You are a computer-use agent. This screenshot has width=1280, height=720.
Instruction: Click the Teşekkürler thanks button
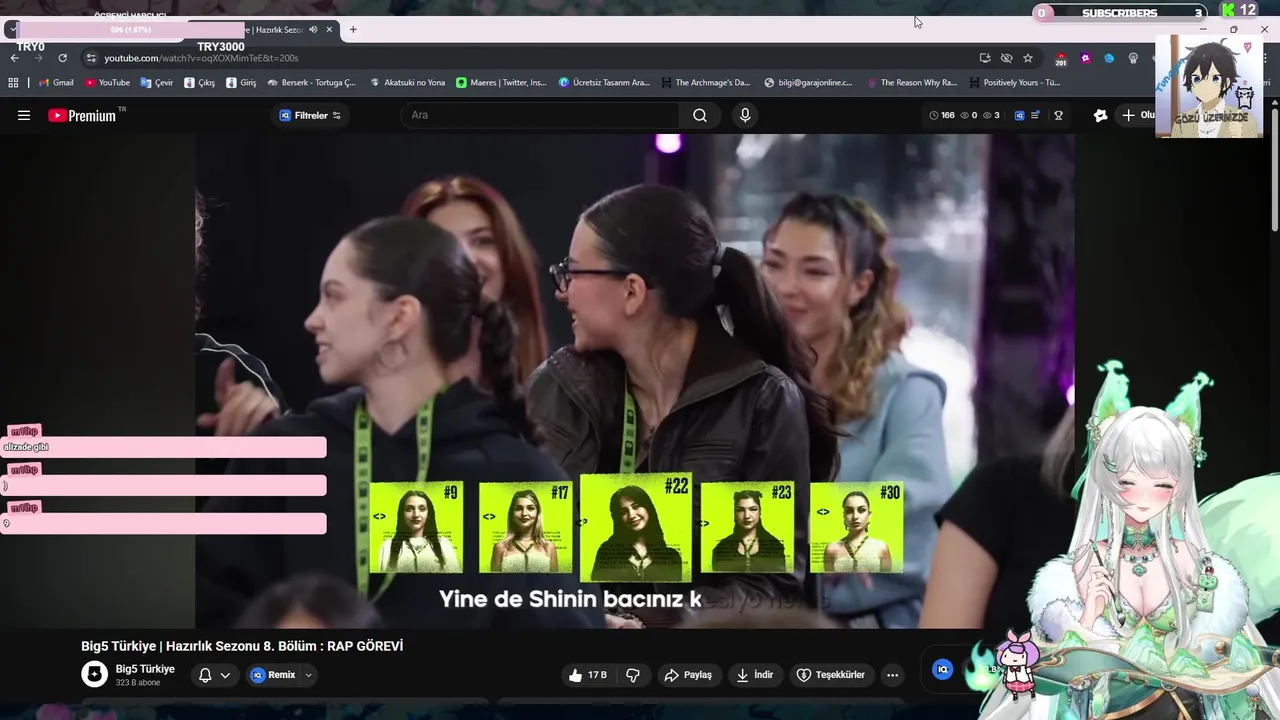[830, 675]
